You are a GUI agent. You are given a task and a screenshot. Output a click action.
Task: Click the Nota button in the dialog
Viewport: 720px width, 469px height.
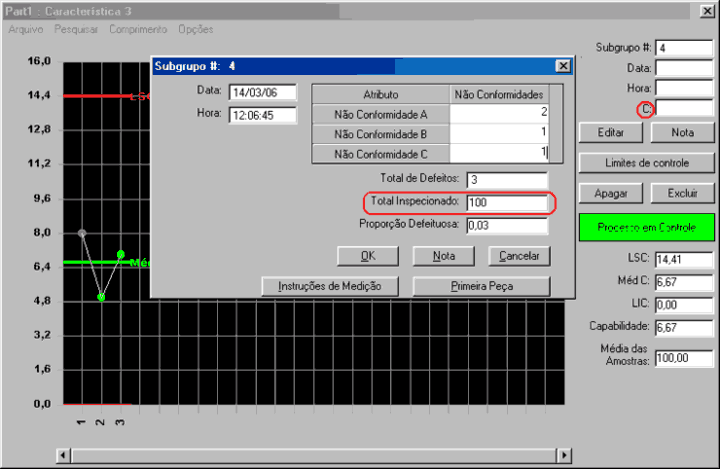[x=444, y=256]
